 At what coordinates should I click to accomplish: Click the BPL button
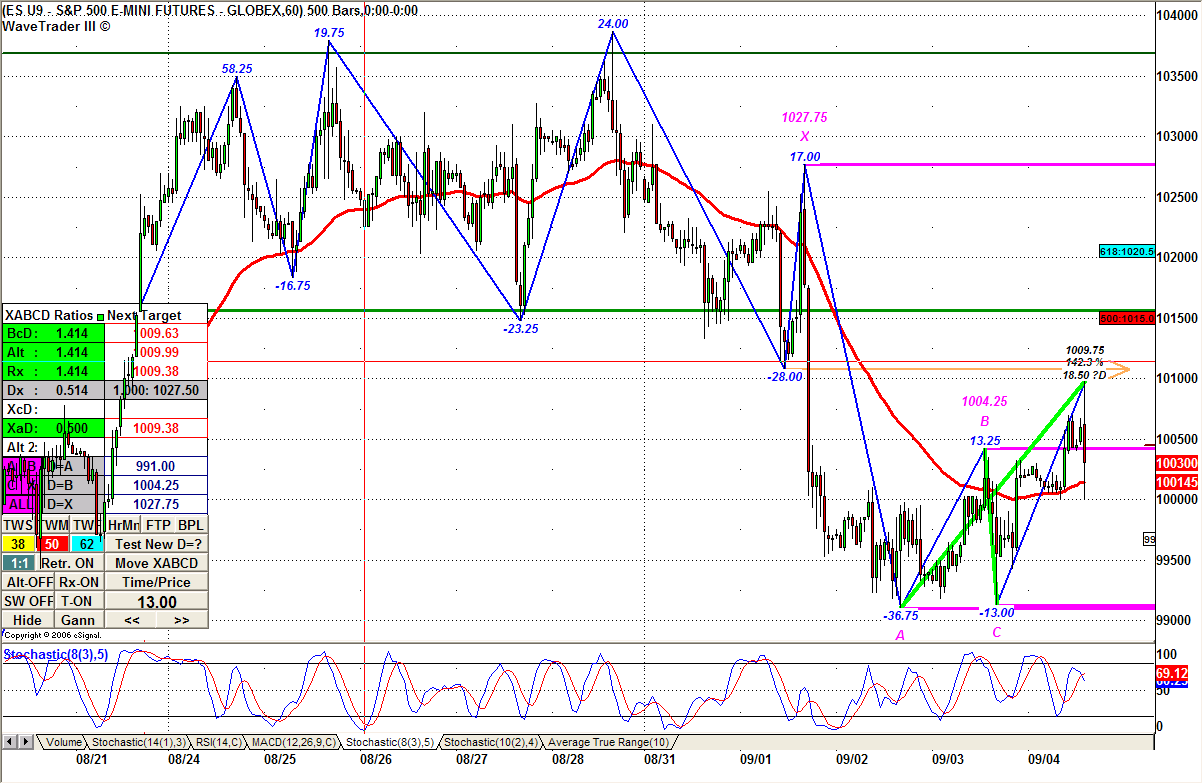tap(191, 525)
